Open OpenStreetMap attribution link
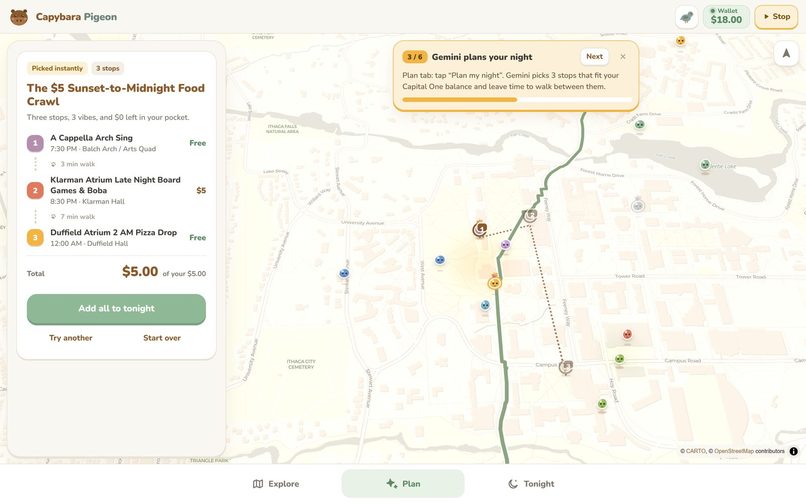 [734, 451]
